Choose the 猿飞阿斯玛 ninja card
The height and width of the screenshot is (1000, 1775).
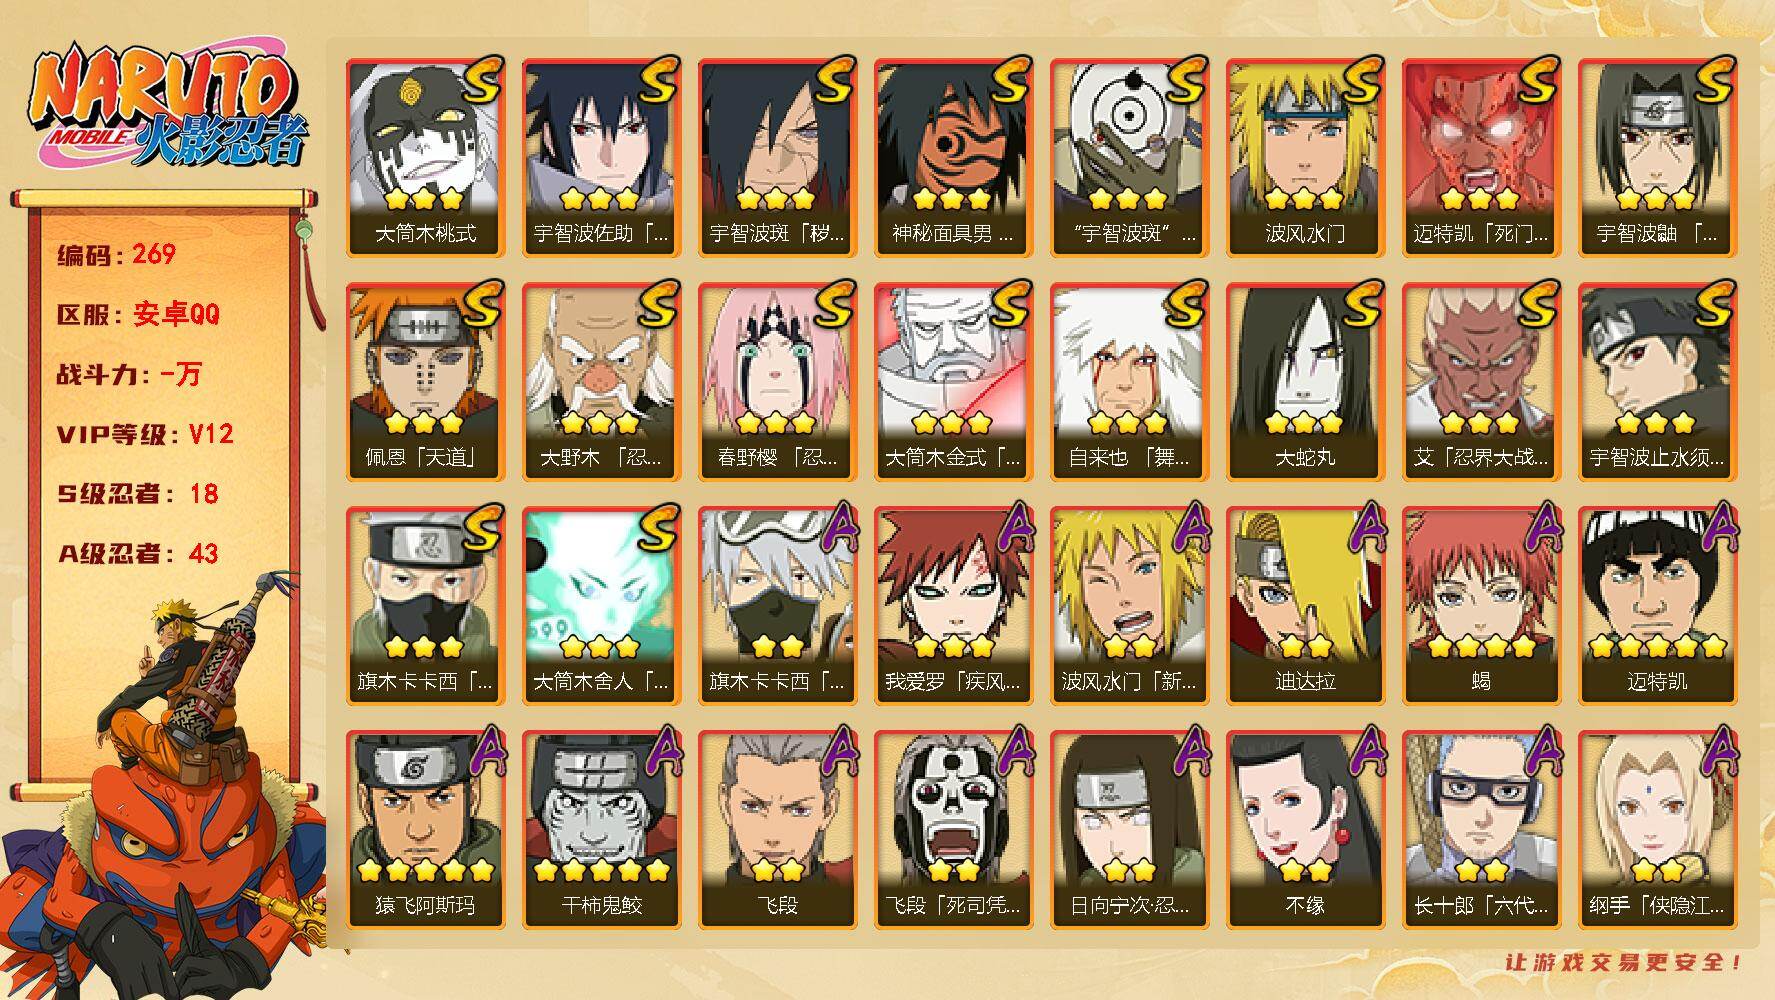[425, 830]
